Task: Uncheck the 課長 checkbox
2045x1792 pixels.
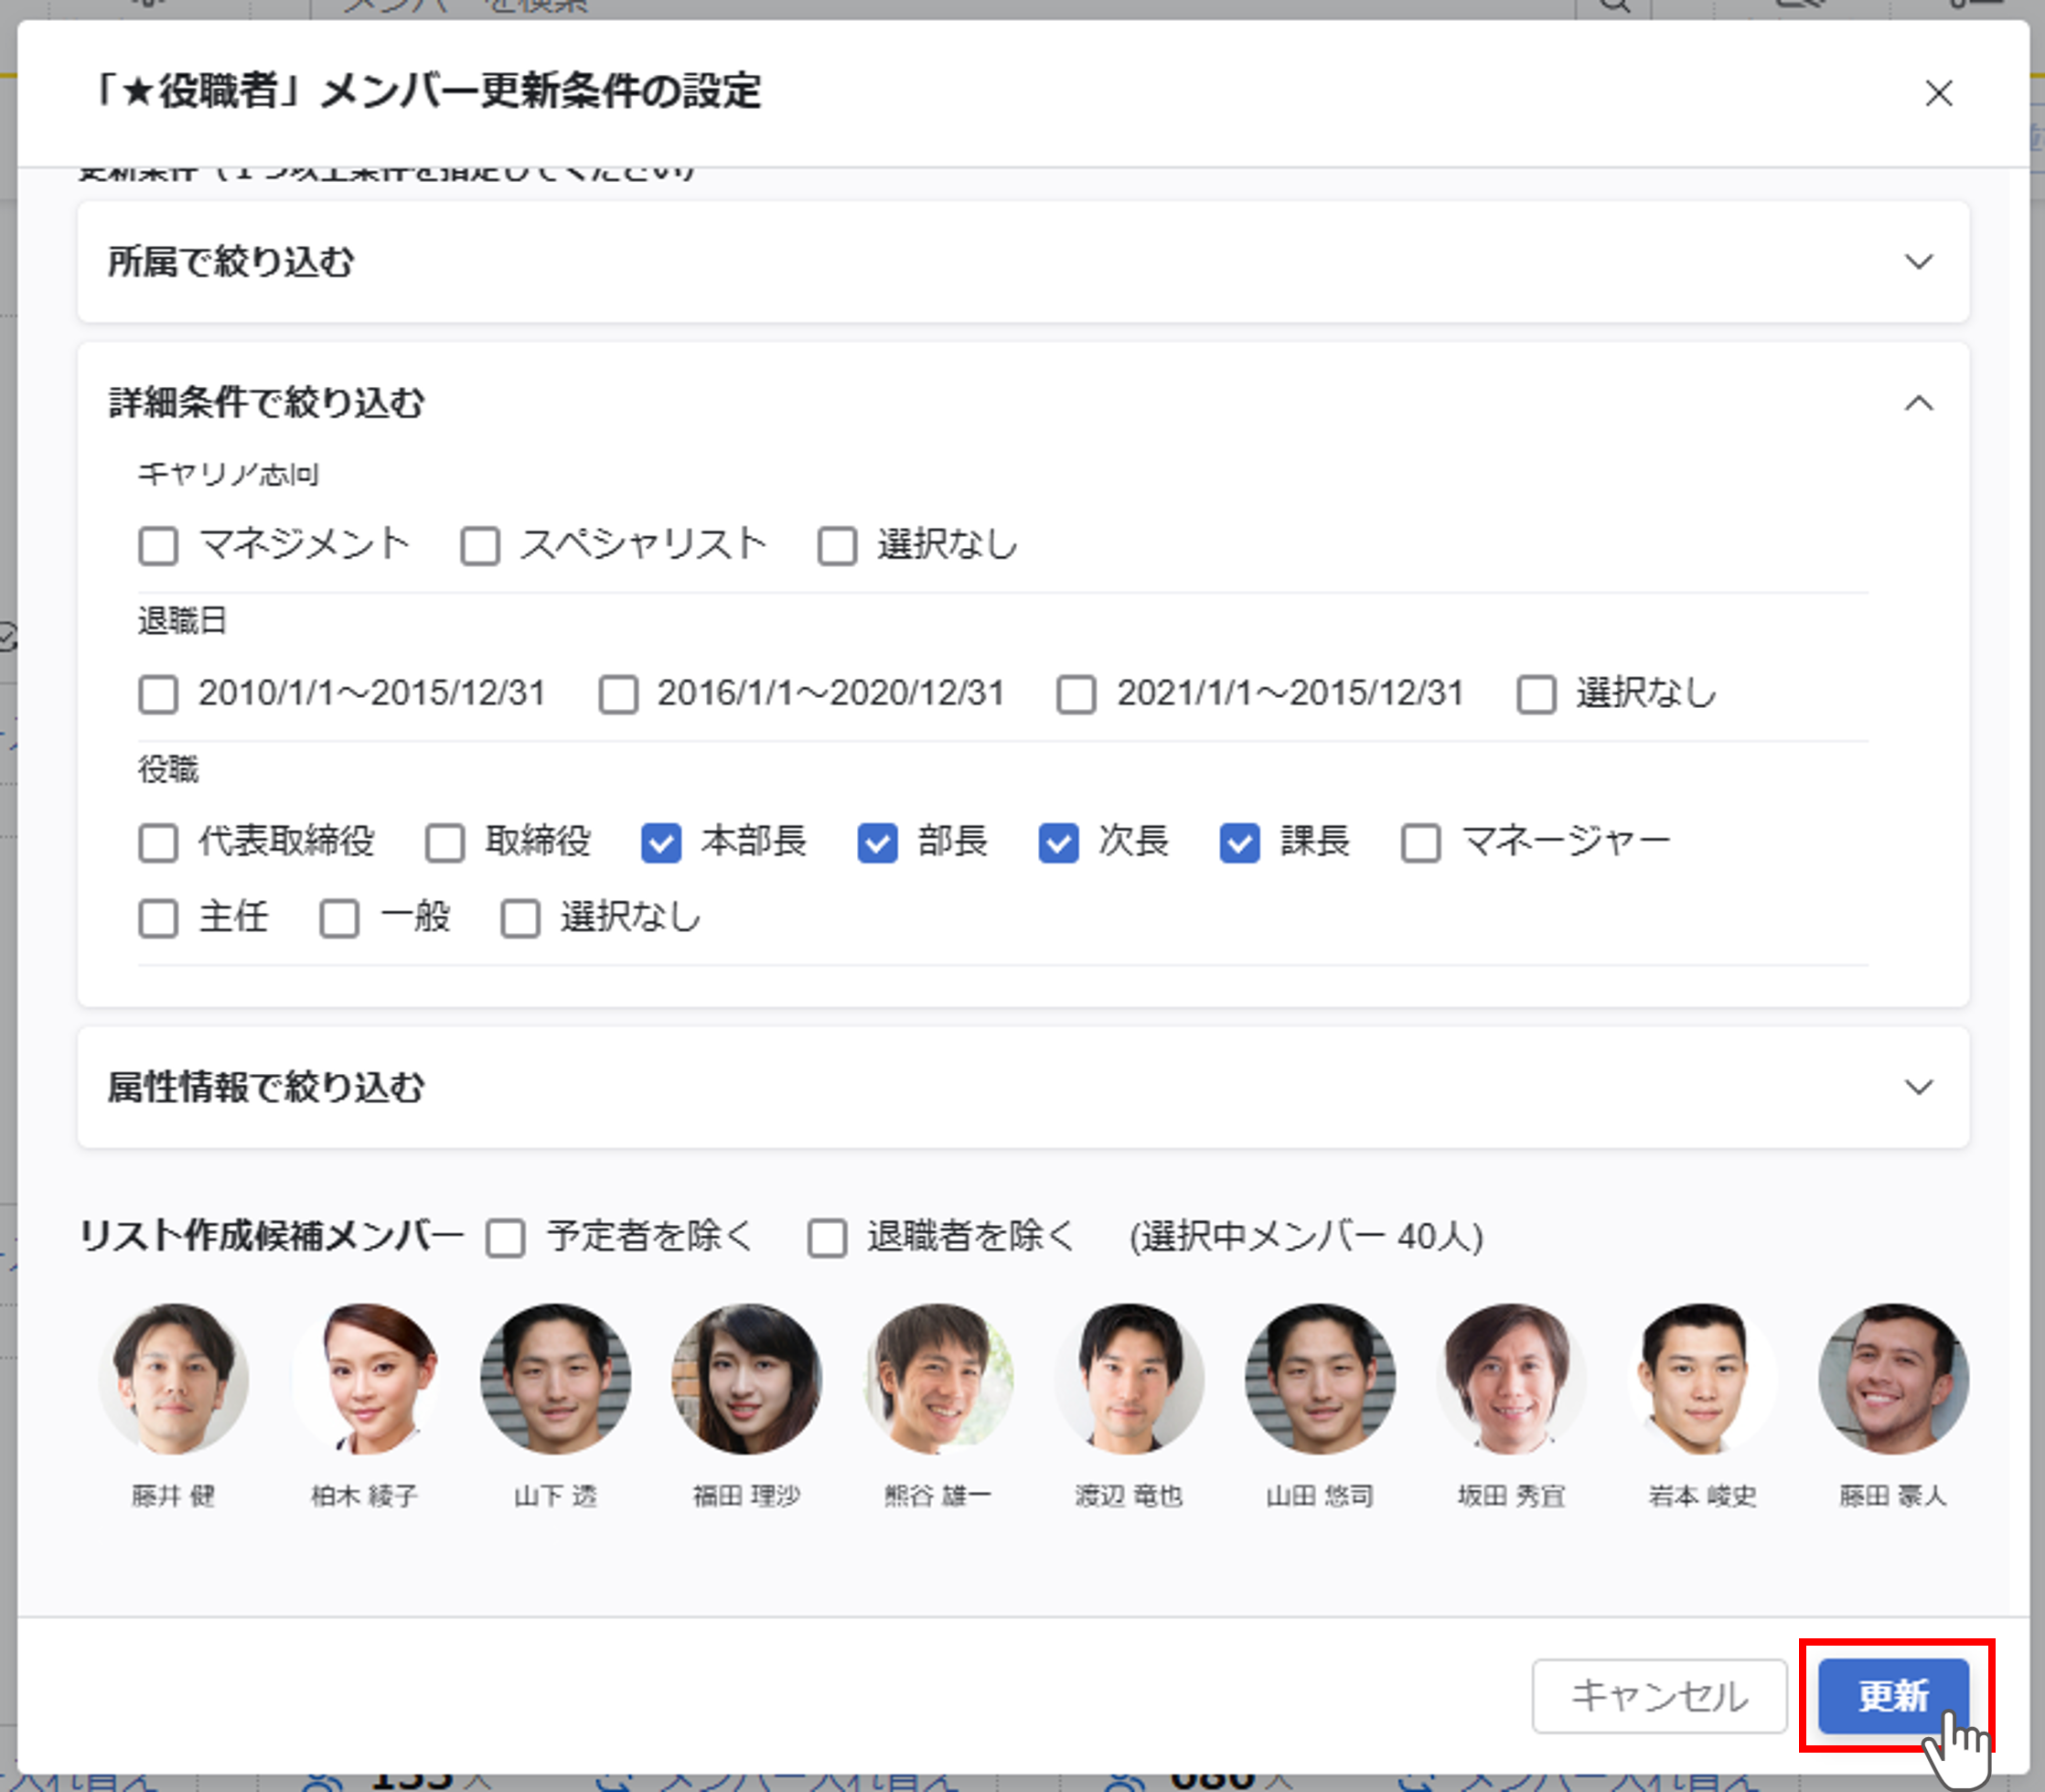Action: point(1239,842)
